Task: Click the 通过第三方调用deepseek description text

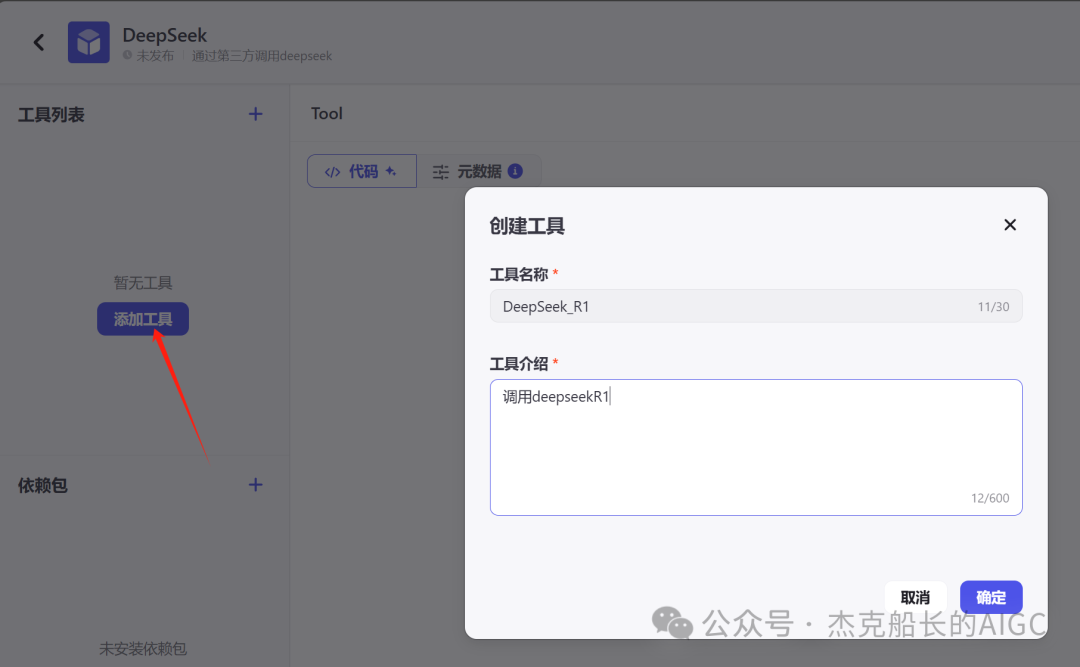Action: click(x=262, y=56)
